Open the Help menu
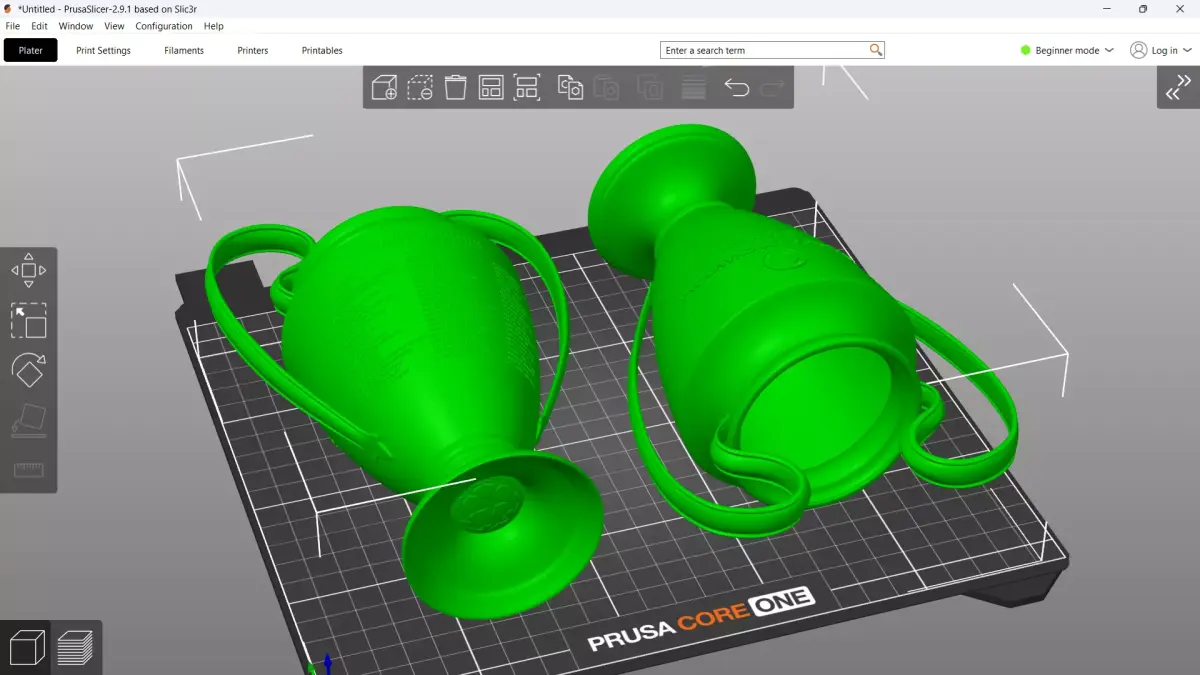Image resolution: width=1200 pixels, height=675 pixels. coord(214,26)
